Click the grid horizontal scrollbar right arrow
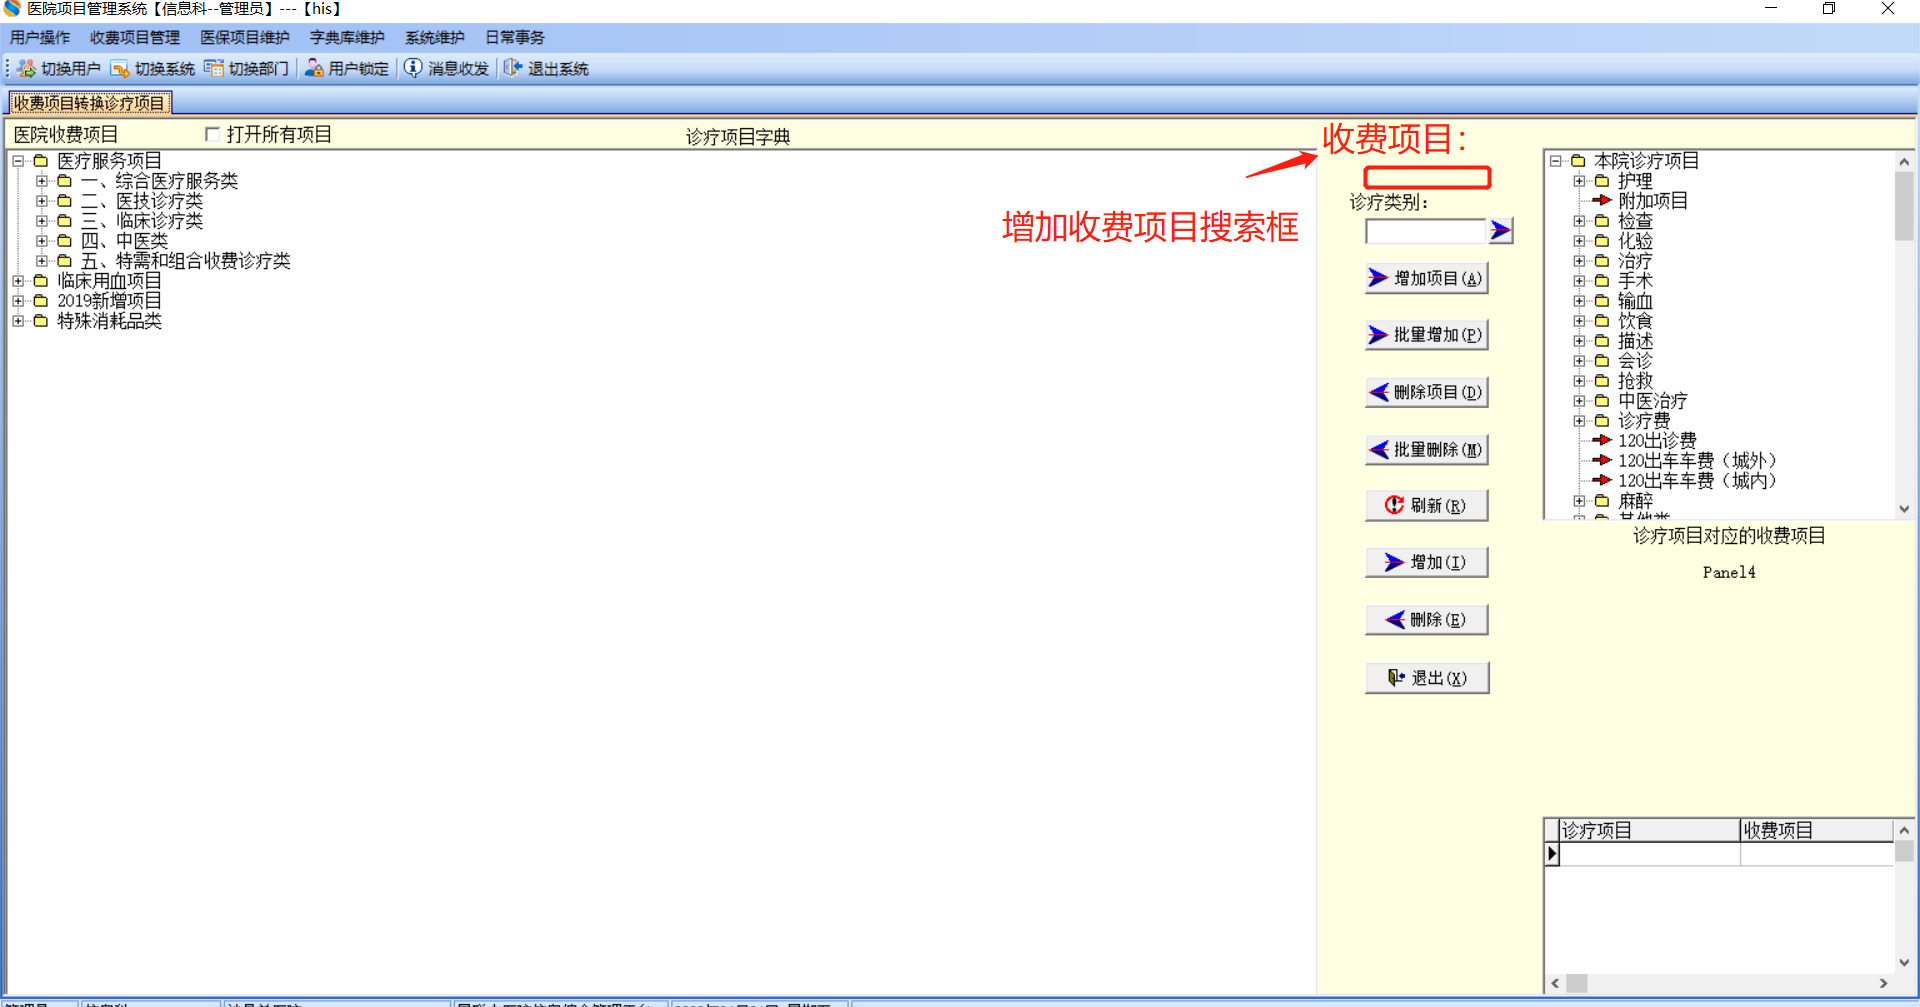 1883,984
